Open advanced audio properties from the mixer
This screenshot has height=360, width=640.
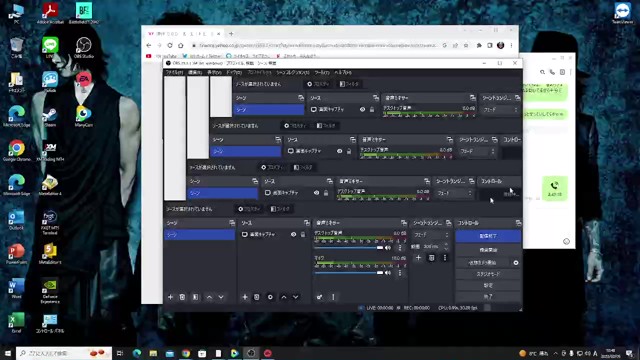point(320,297)
